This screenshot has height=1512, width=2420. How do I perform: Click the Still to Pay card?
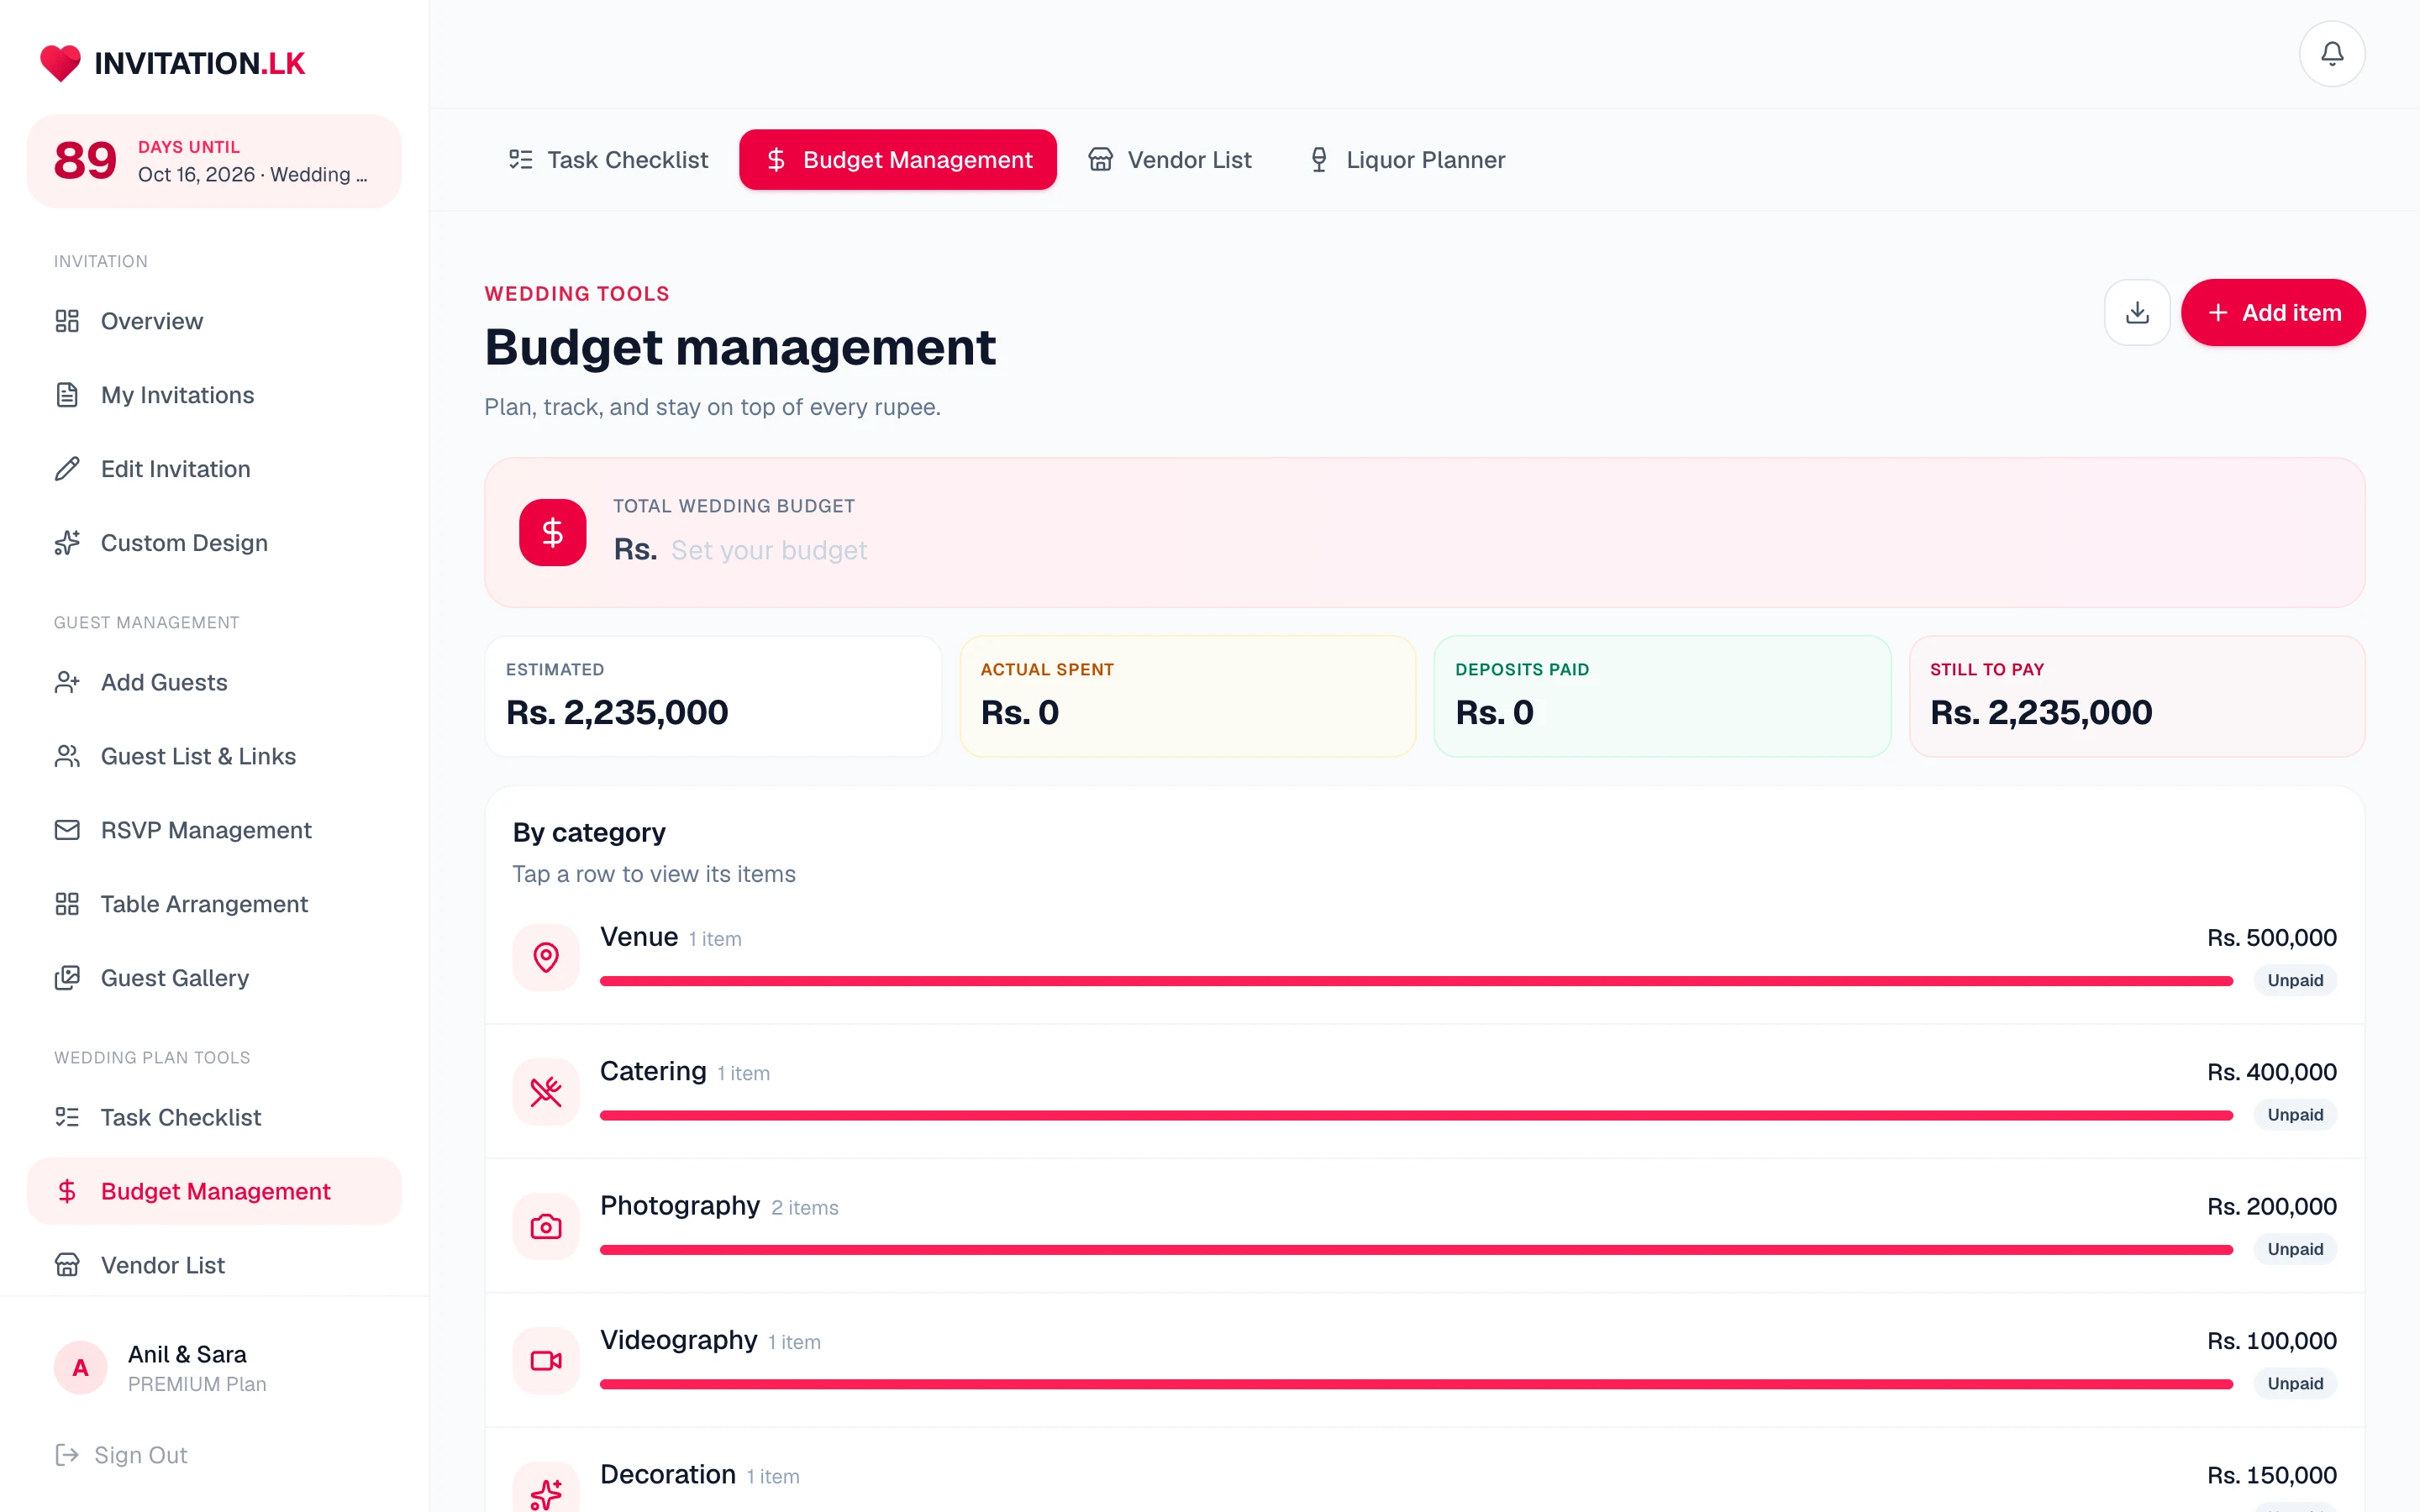coord(2137,696)
